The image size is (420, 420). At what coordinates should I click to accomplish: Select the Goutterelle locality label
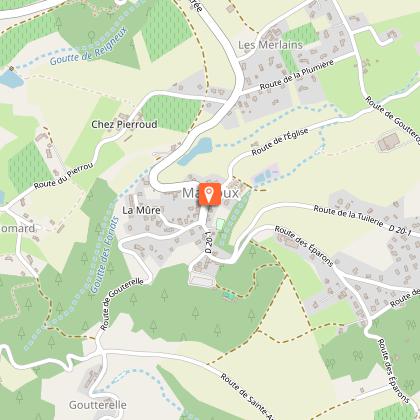98,405
